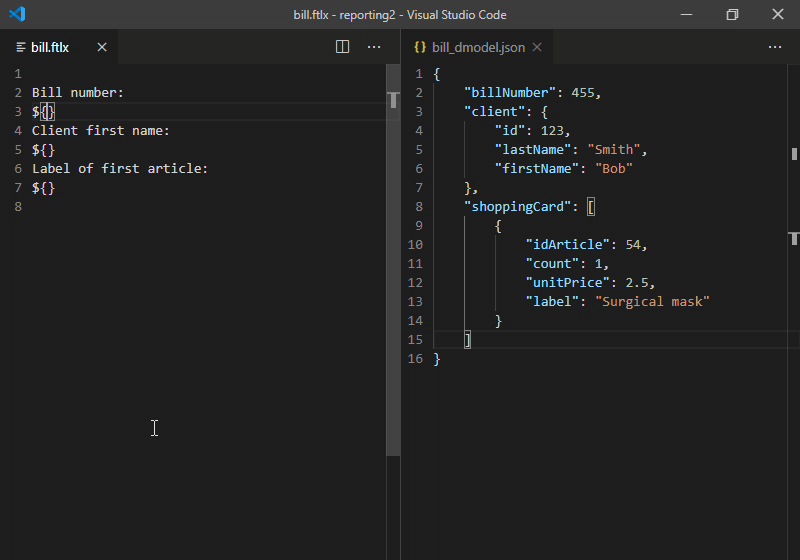Close the bill_dmodel.json tab
Viewport: 800px width, 560px height.
tap(537, 47)
